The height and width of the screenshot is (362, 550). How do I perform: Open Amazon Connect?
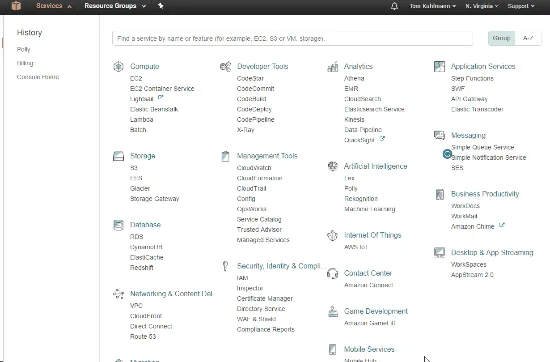pos(369,285)
